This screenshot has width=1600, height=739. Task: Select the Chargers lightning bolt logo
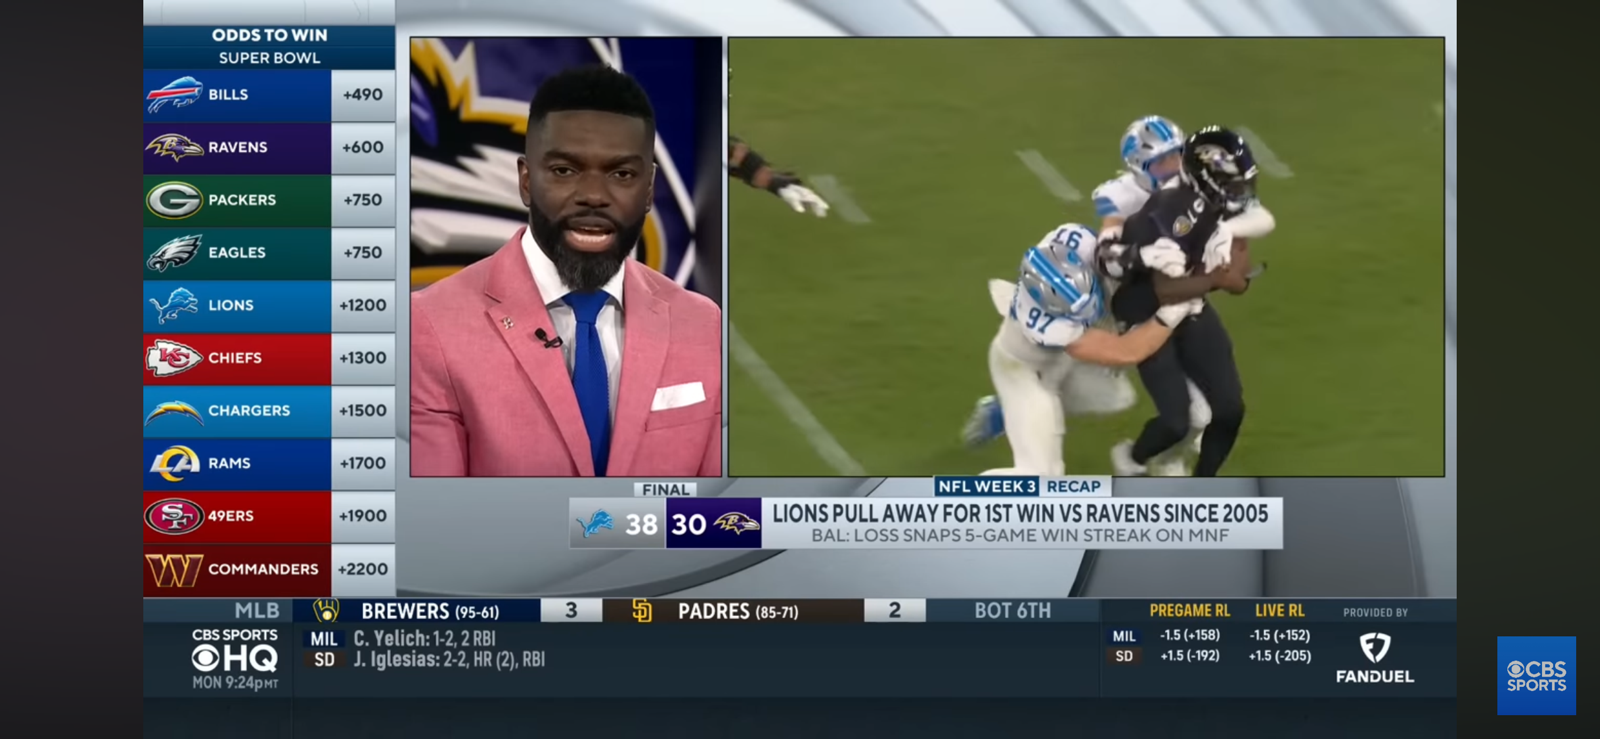coord(174,411)
